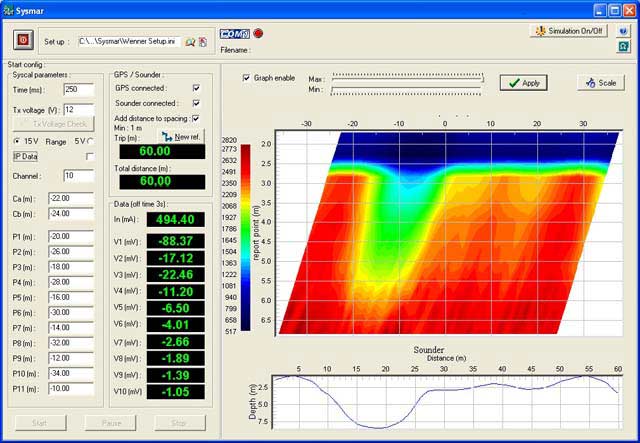640x443 pixels.
Task: Click the Tx Voltage Check button
Action: point(53,124)
